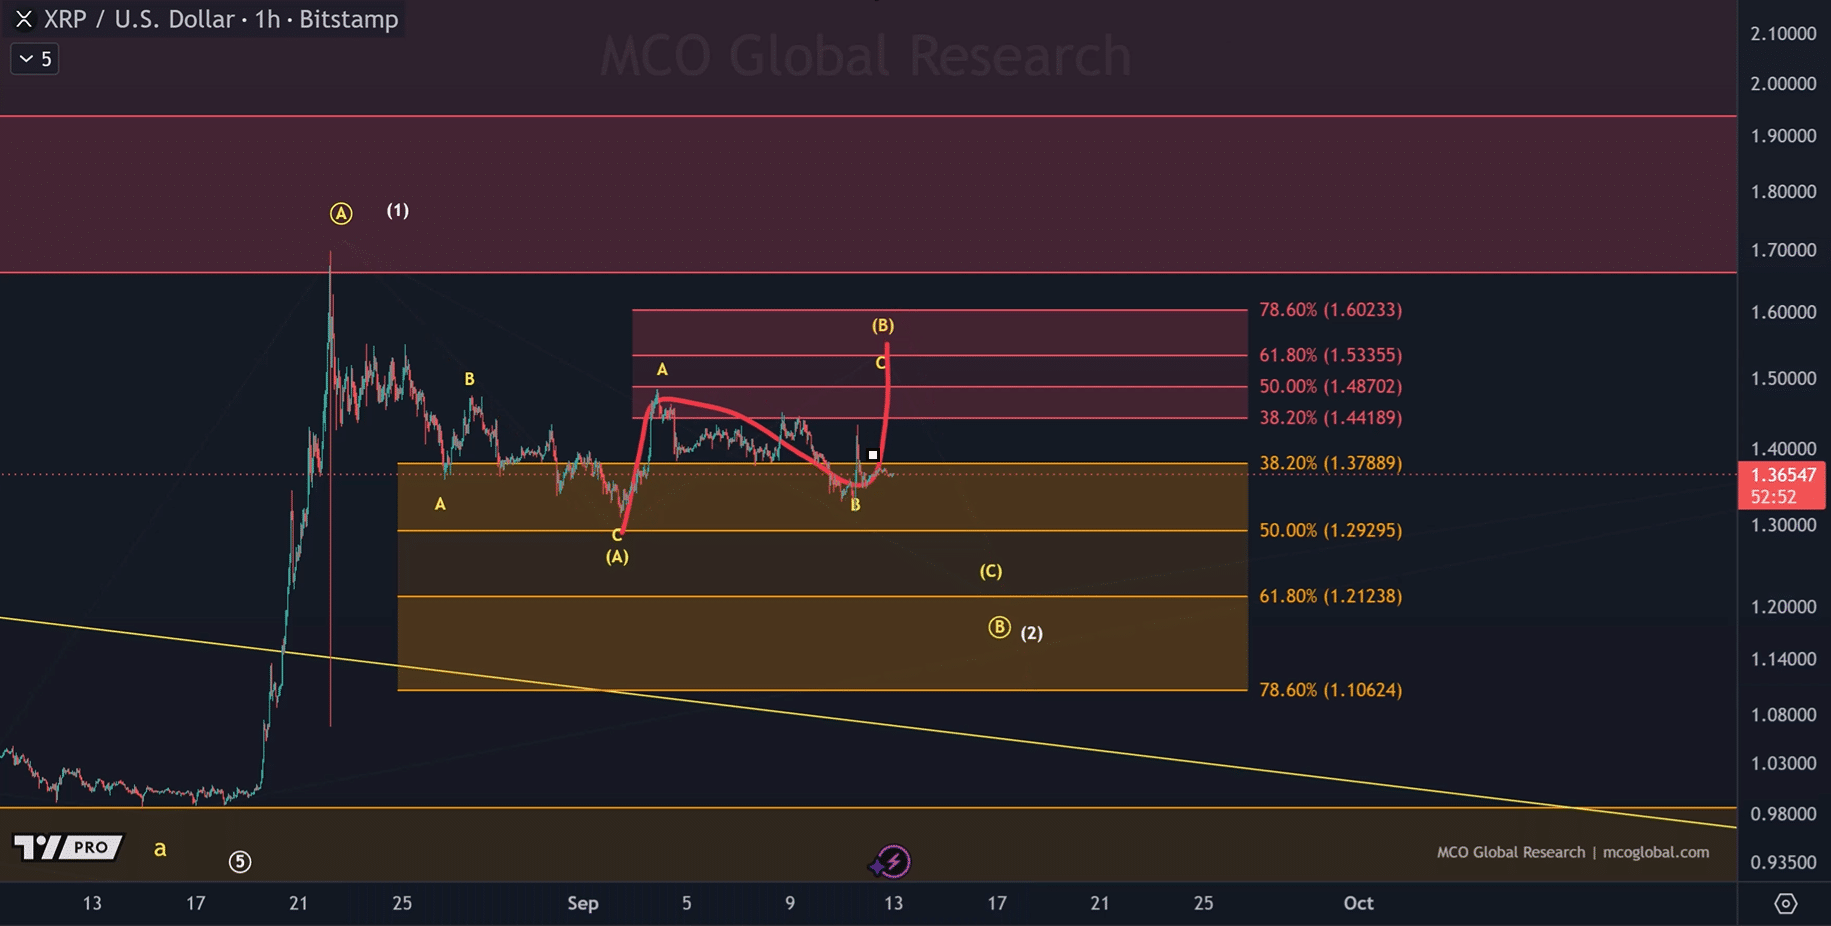Select the white (1) wave label
The width and height of the screenshot is (1831, 926).
[x=398, y=210]
